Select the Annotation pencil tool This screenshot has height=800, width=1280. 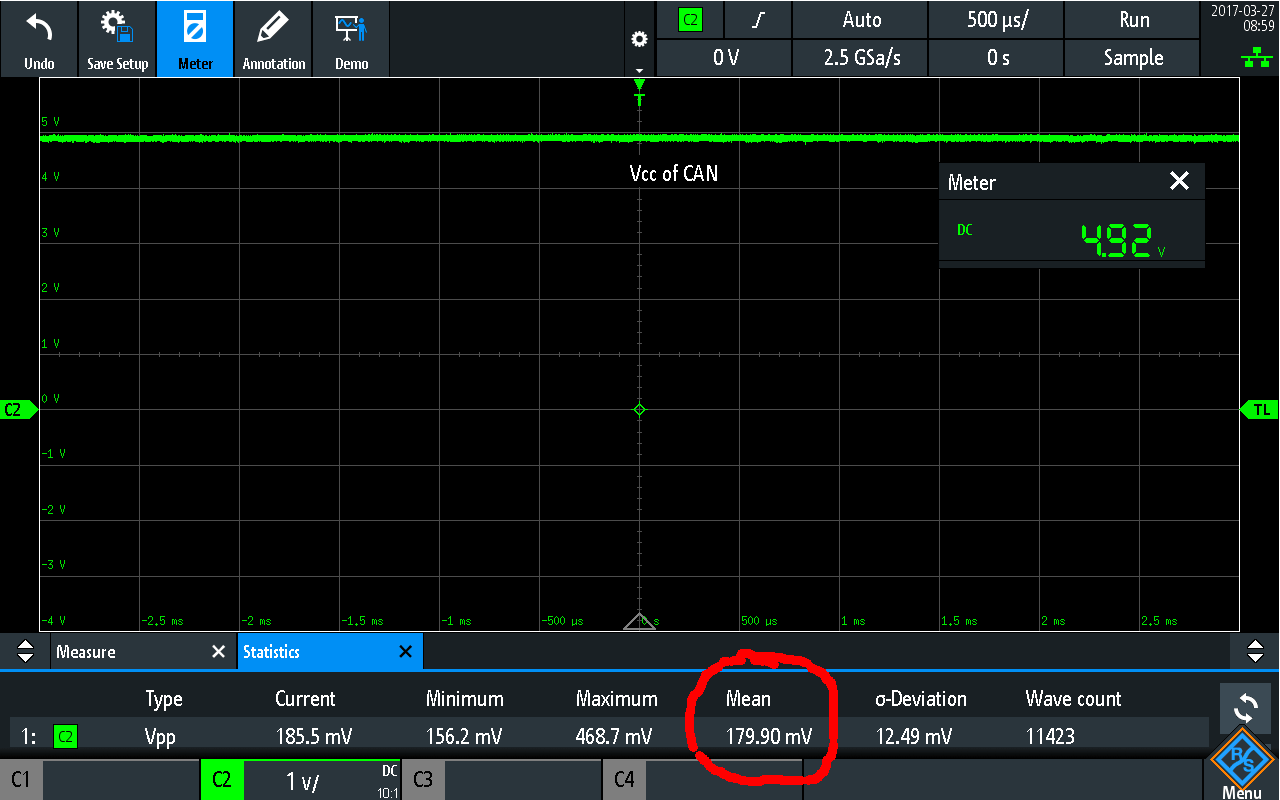(x=273, y=39)
